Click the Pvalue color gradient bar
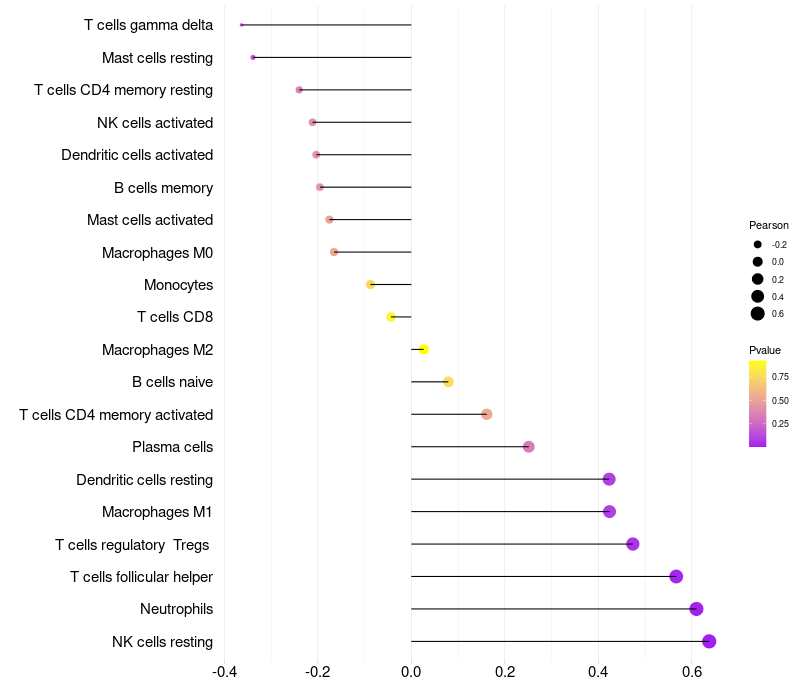The height and width of the screenshot is (700, 800). coord(757,404)
